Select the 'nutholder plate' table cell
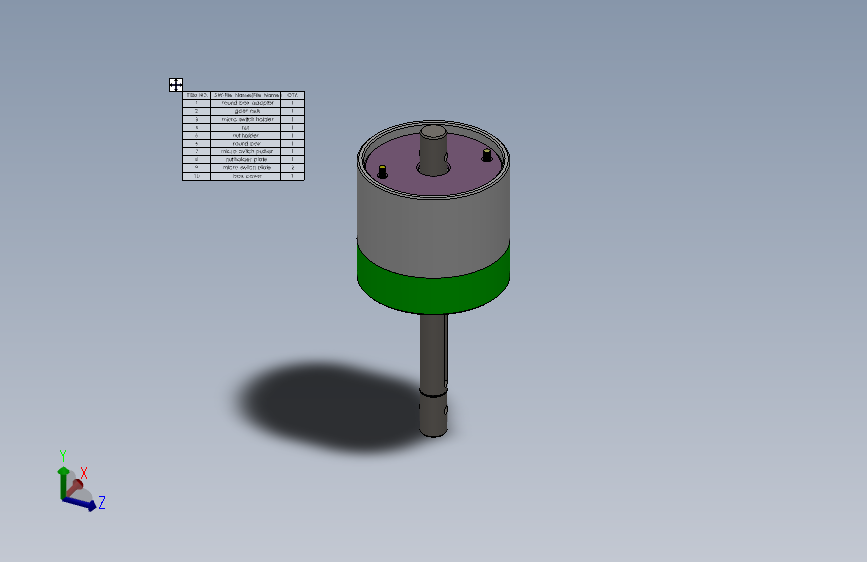 [x=246, y=159]
